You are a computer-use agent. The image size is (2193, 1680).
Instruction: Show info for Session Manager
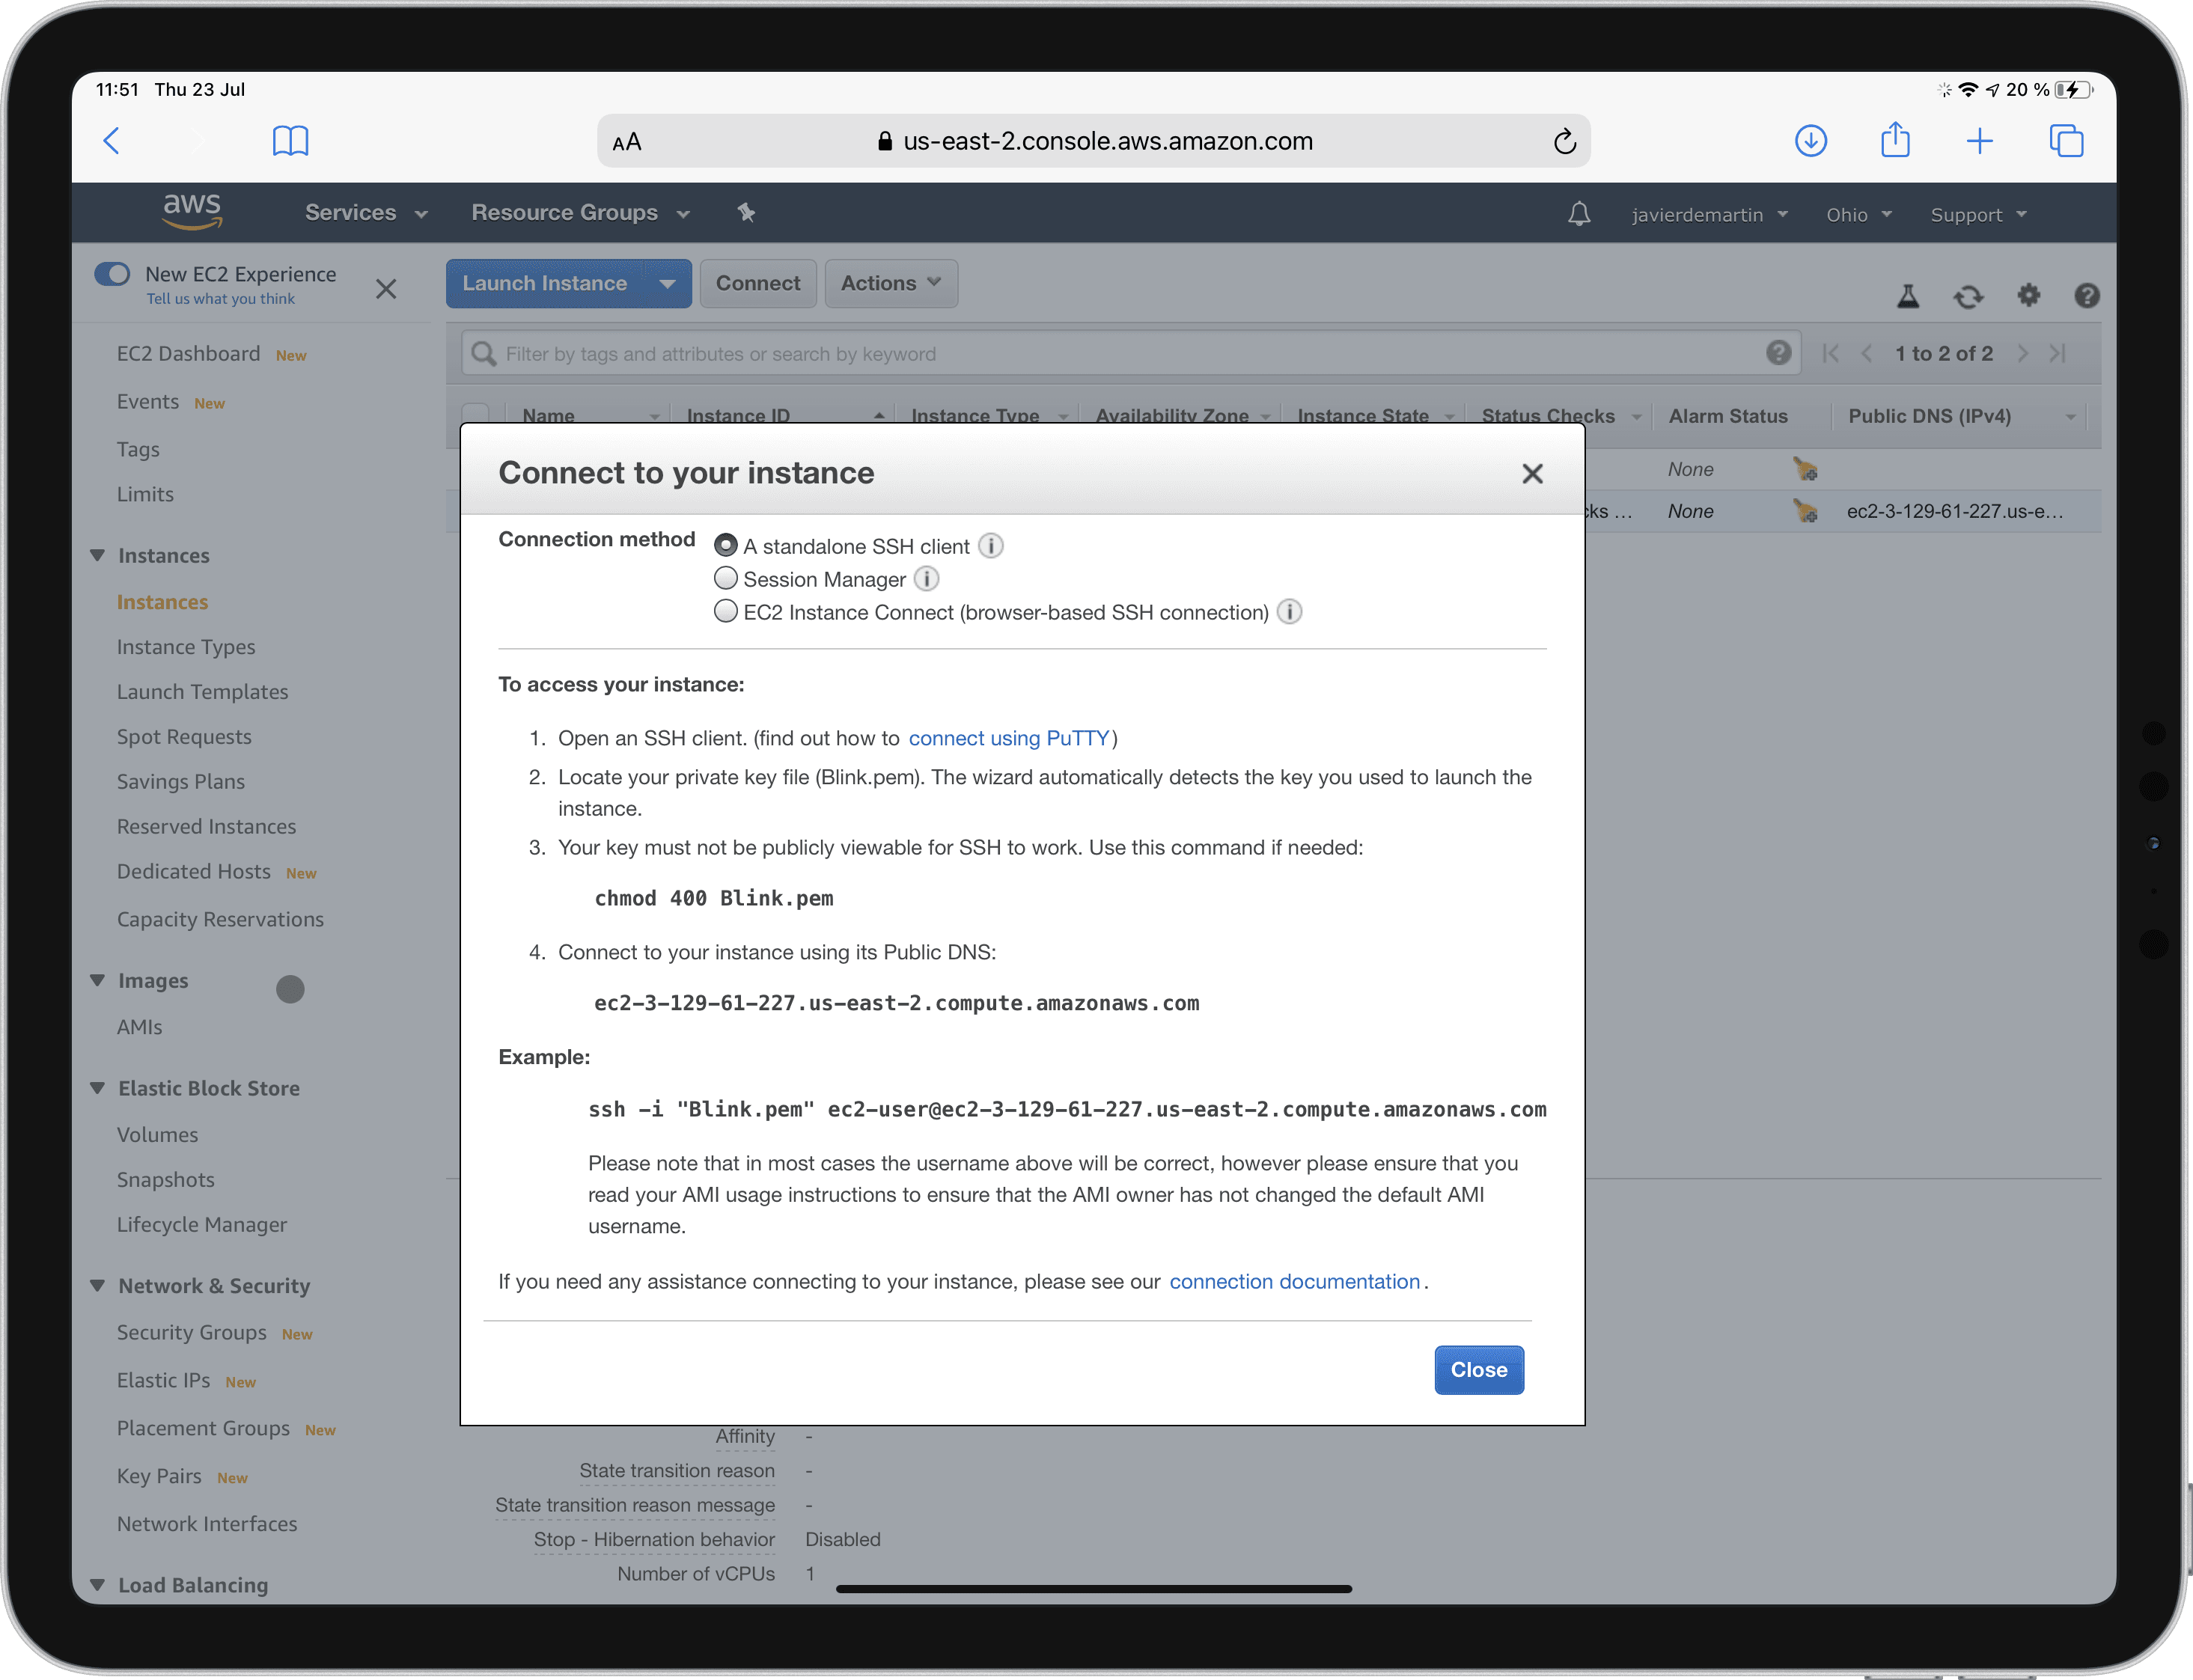click(x=927, y=579)
